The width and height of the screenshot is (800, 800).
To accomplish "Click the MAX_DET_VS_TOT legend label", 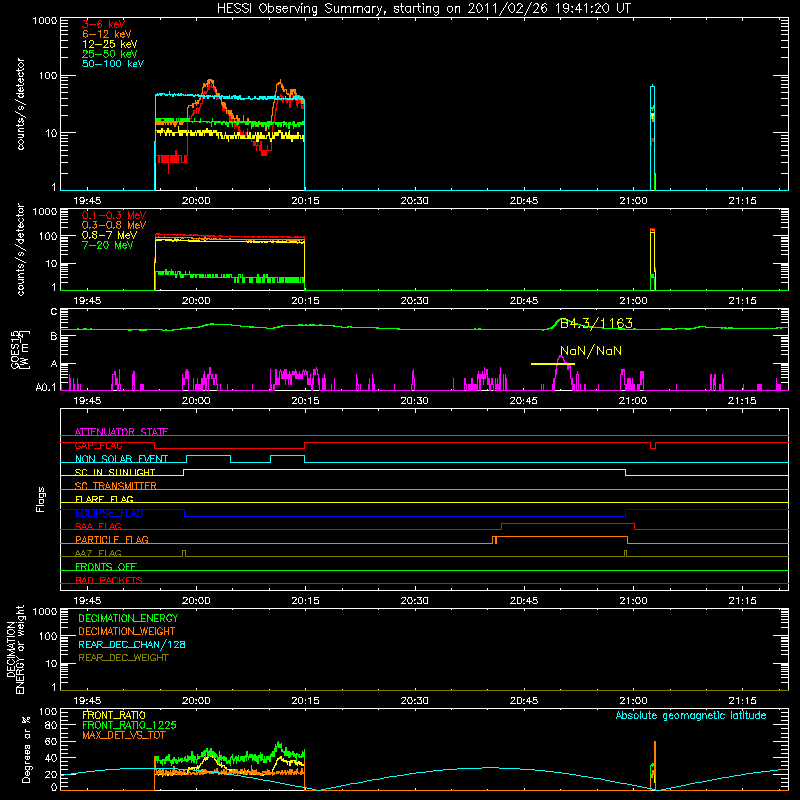I will click(124, 735).
